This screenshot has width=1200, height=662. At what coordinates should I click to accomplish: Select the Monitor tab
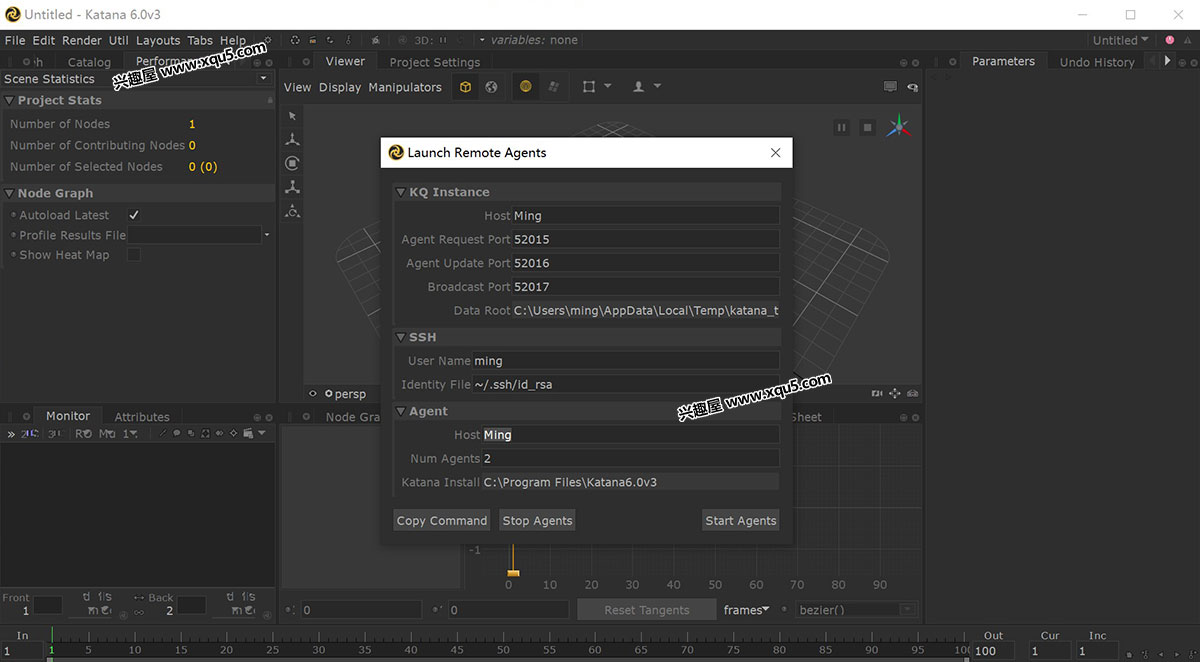[x=68, y=416]
